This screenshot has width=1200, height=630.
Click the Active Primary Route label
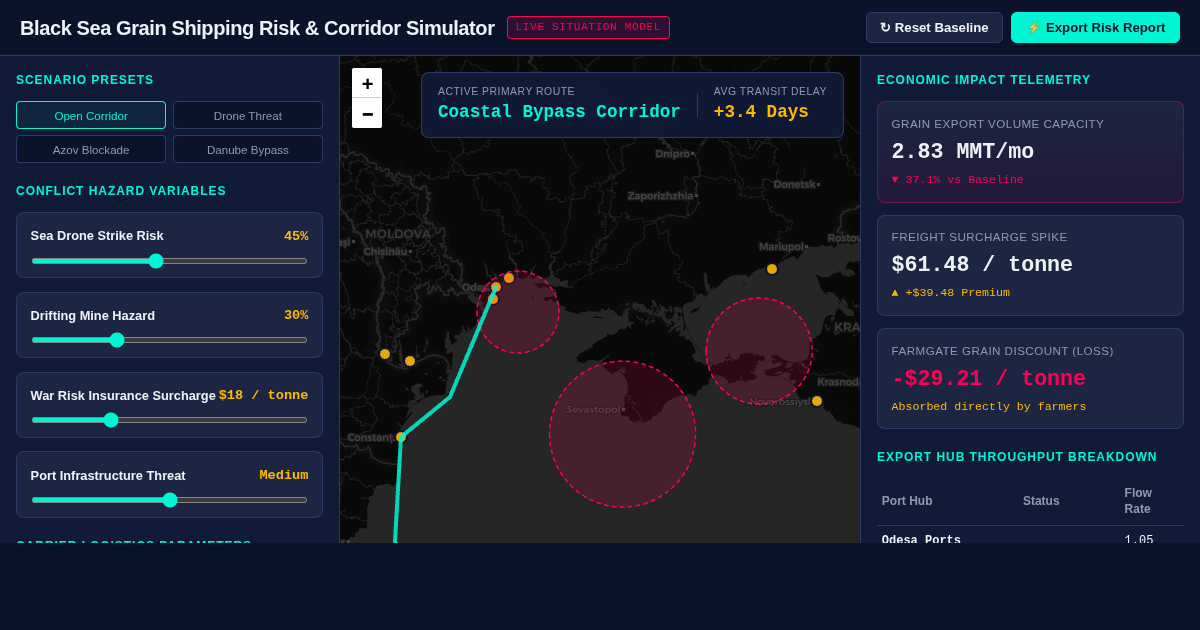(x=506, y=91)
